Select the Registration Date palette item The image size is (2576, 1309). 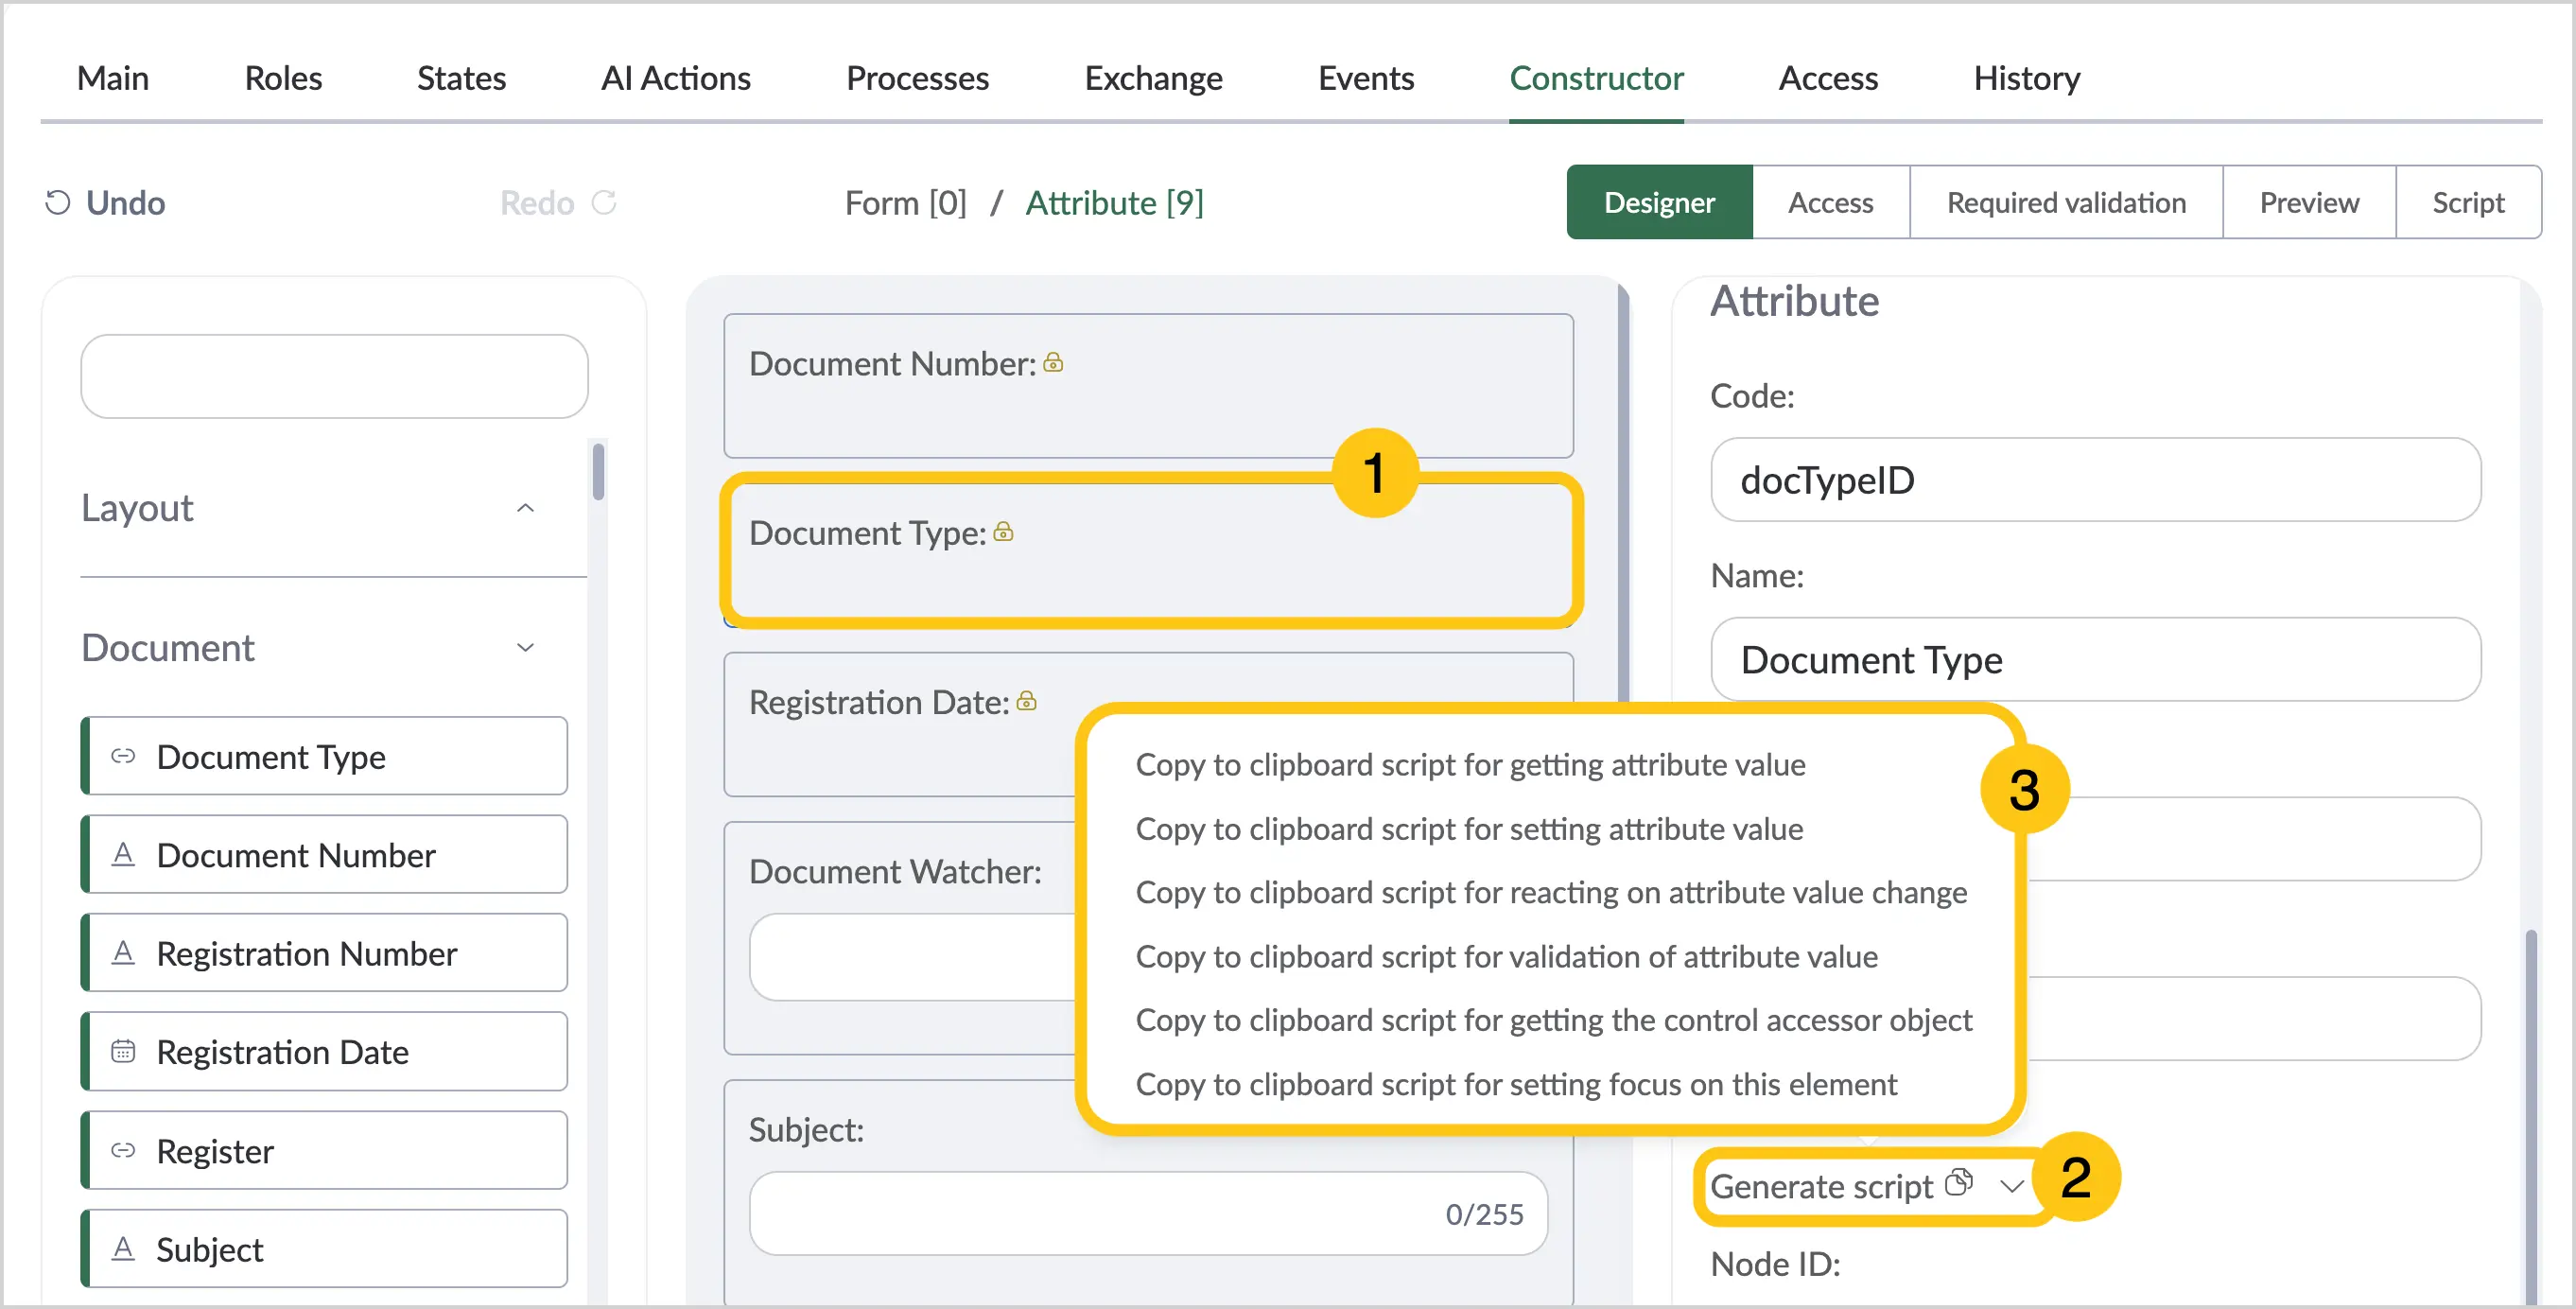click(324, 1051)
